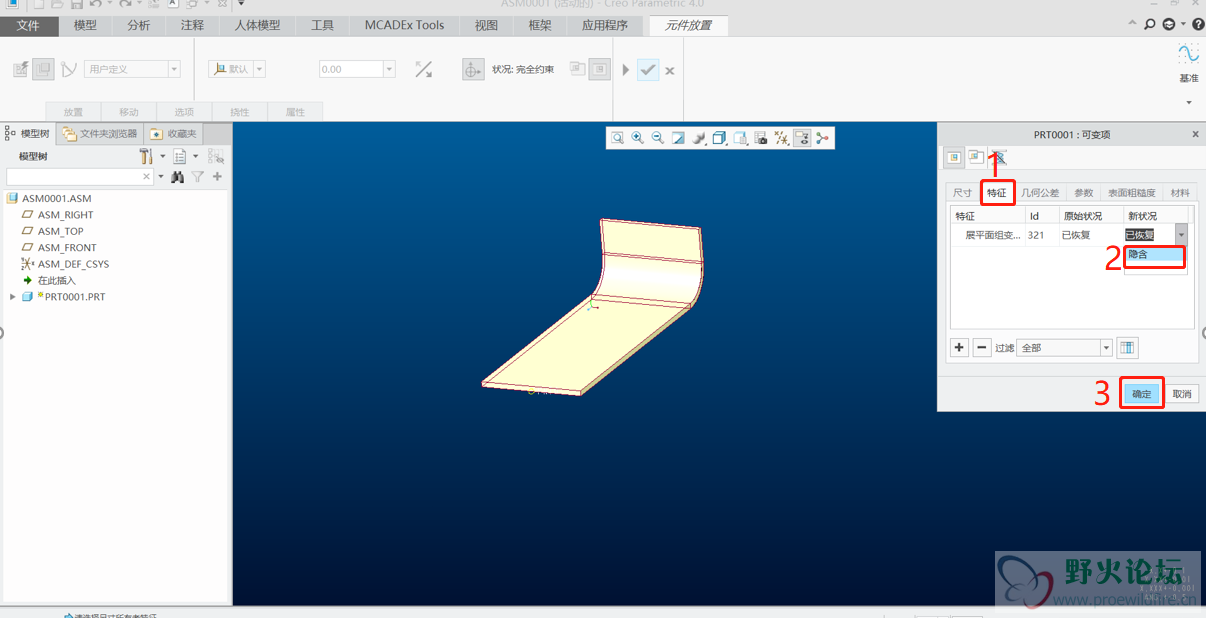Click the Zoom In magnifier icon
The height and width of the screenshot is (618, 1206).
click(x=638, y=138)
